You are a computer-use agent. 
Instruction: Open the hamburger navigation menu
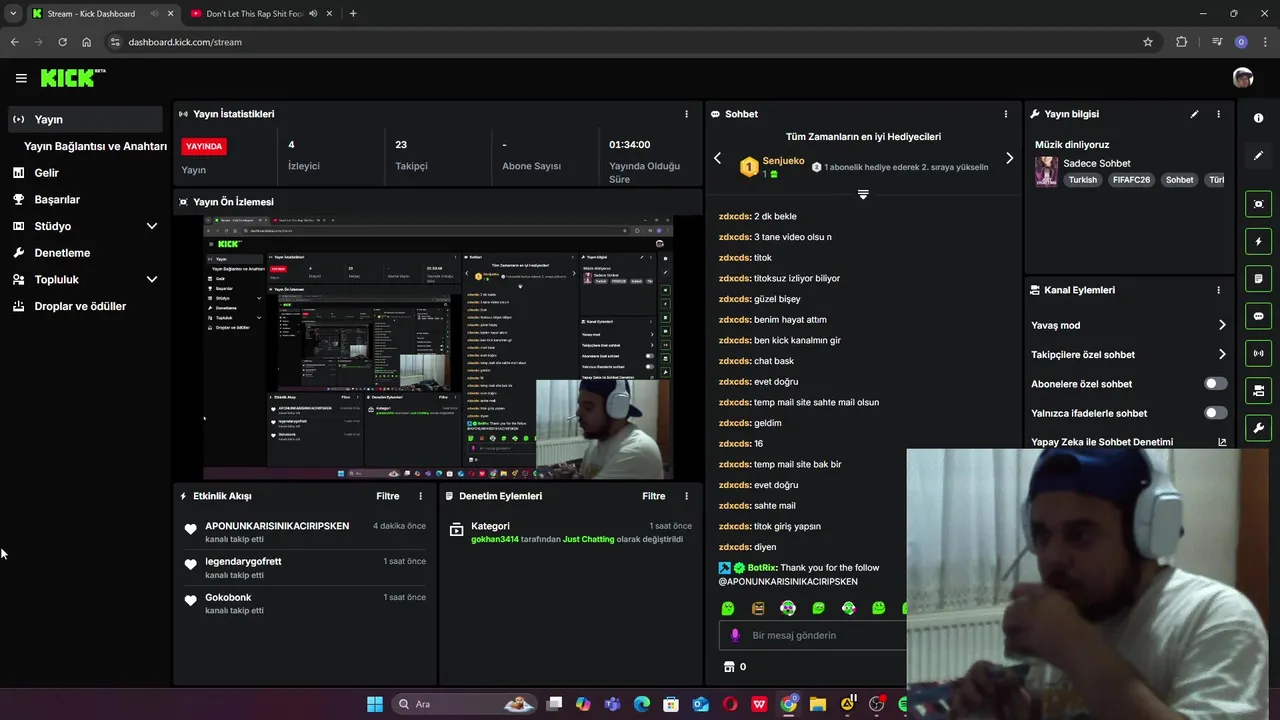pos(21,78)
